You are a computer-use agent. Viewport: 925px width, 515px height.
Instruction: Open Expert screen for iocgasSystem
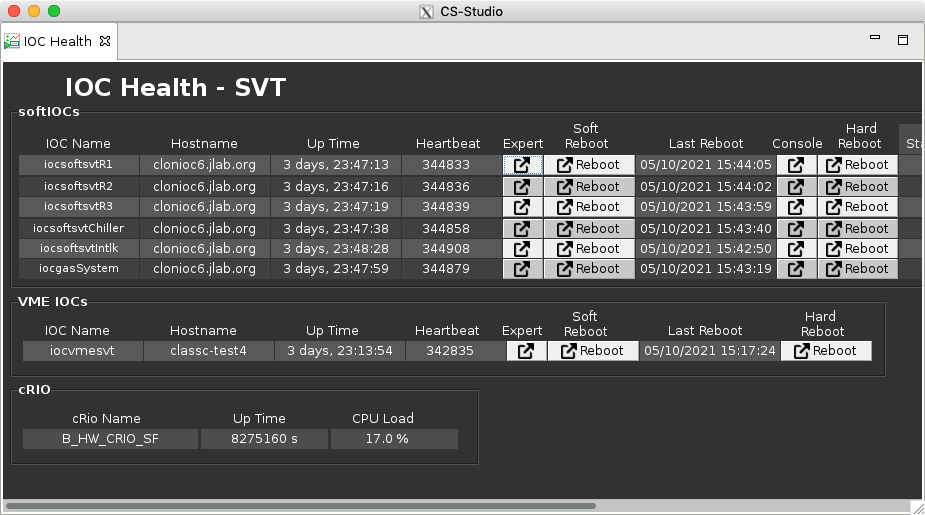(522, 269)
